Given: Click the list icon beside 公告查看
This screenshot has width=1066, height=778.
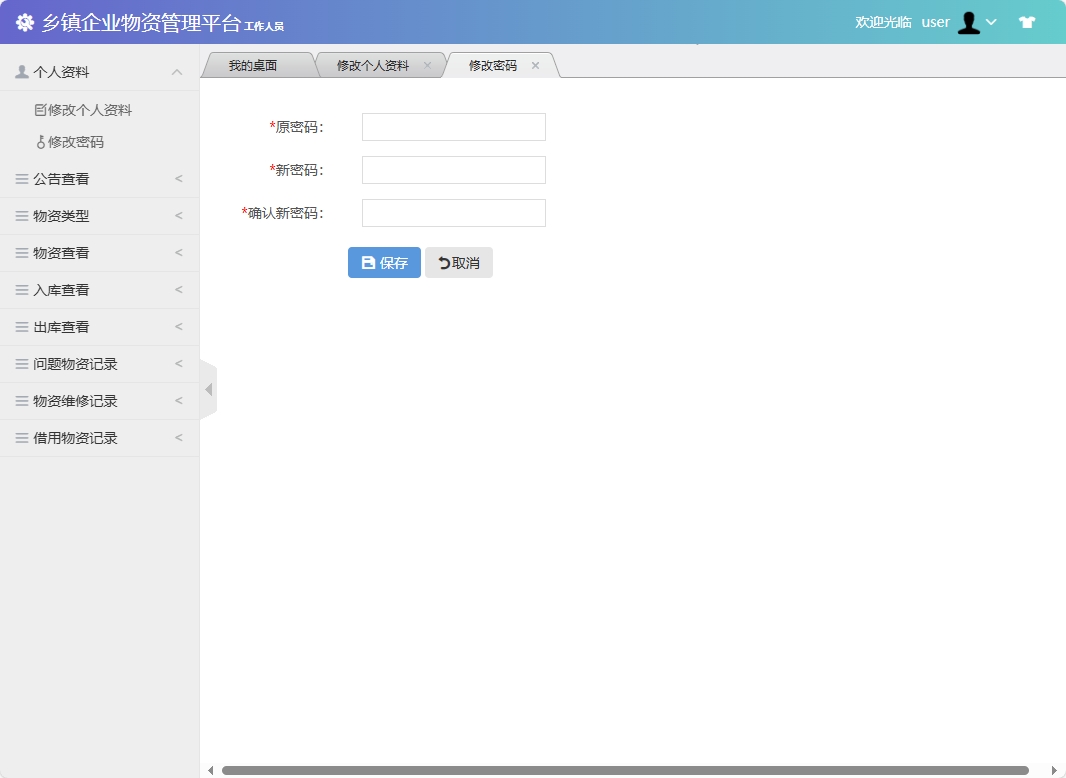Looking at the screenshot, I should click(22, 179).
